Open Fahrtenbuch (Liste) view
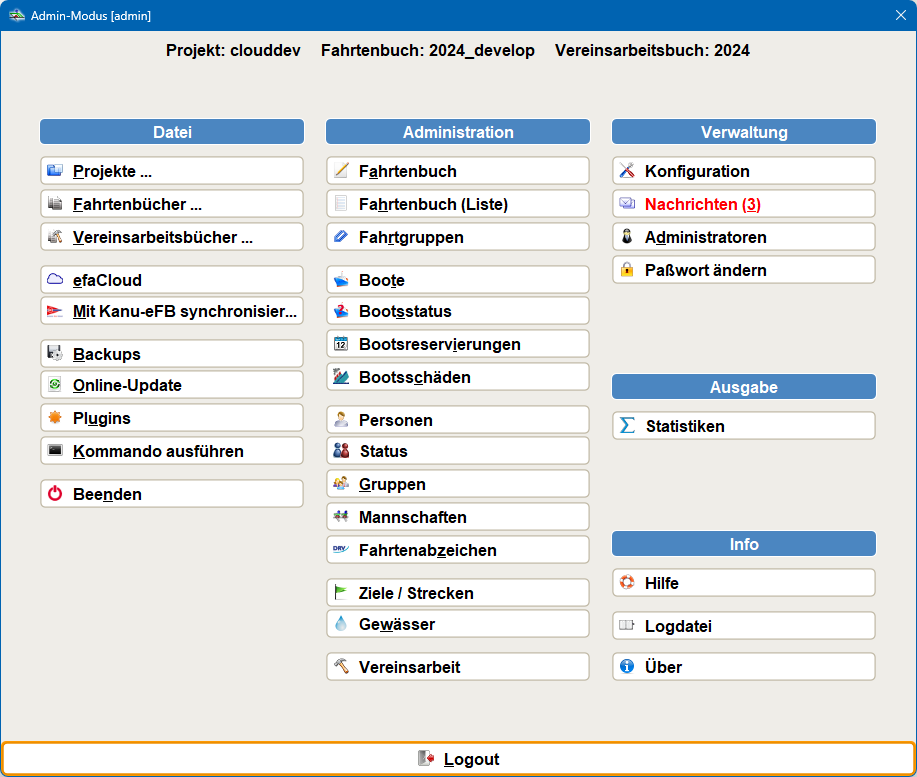Screen dimensions: 917x777 457,204
